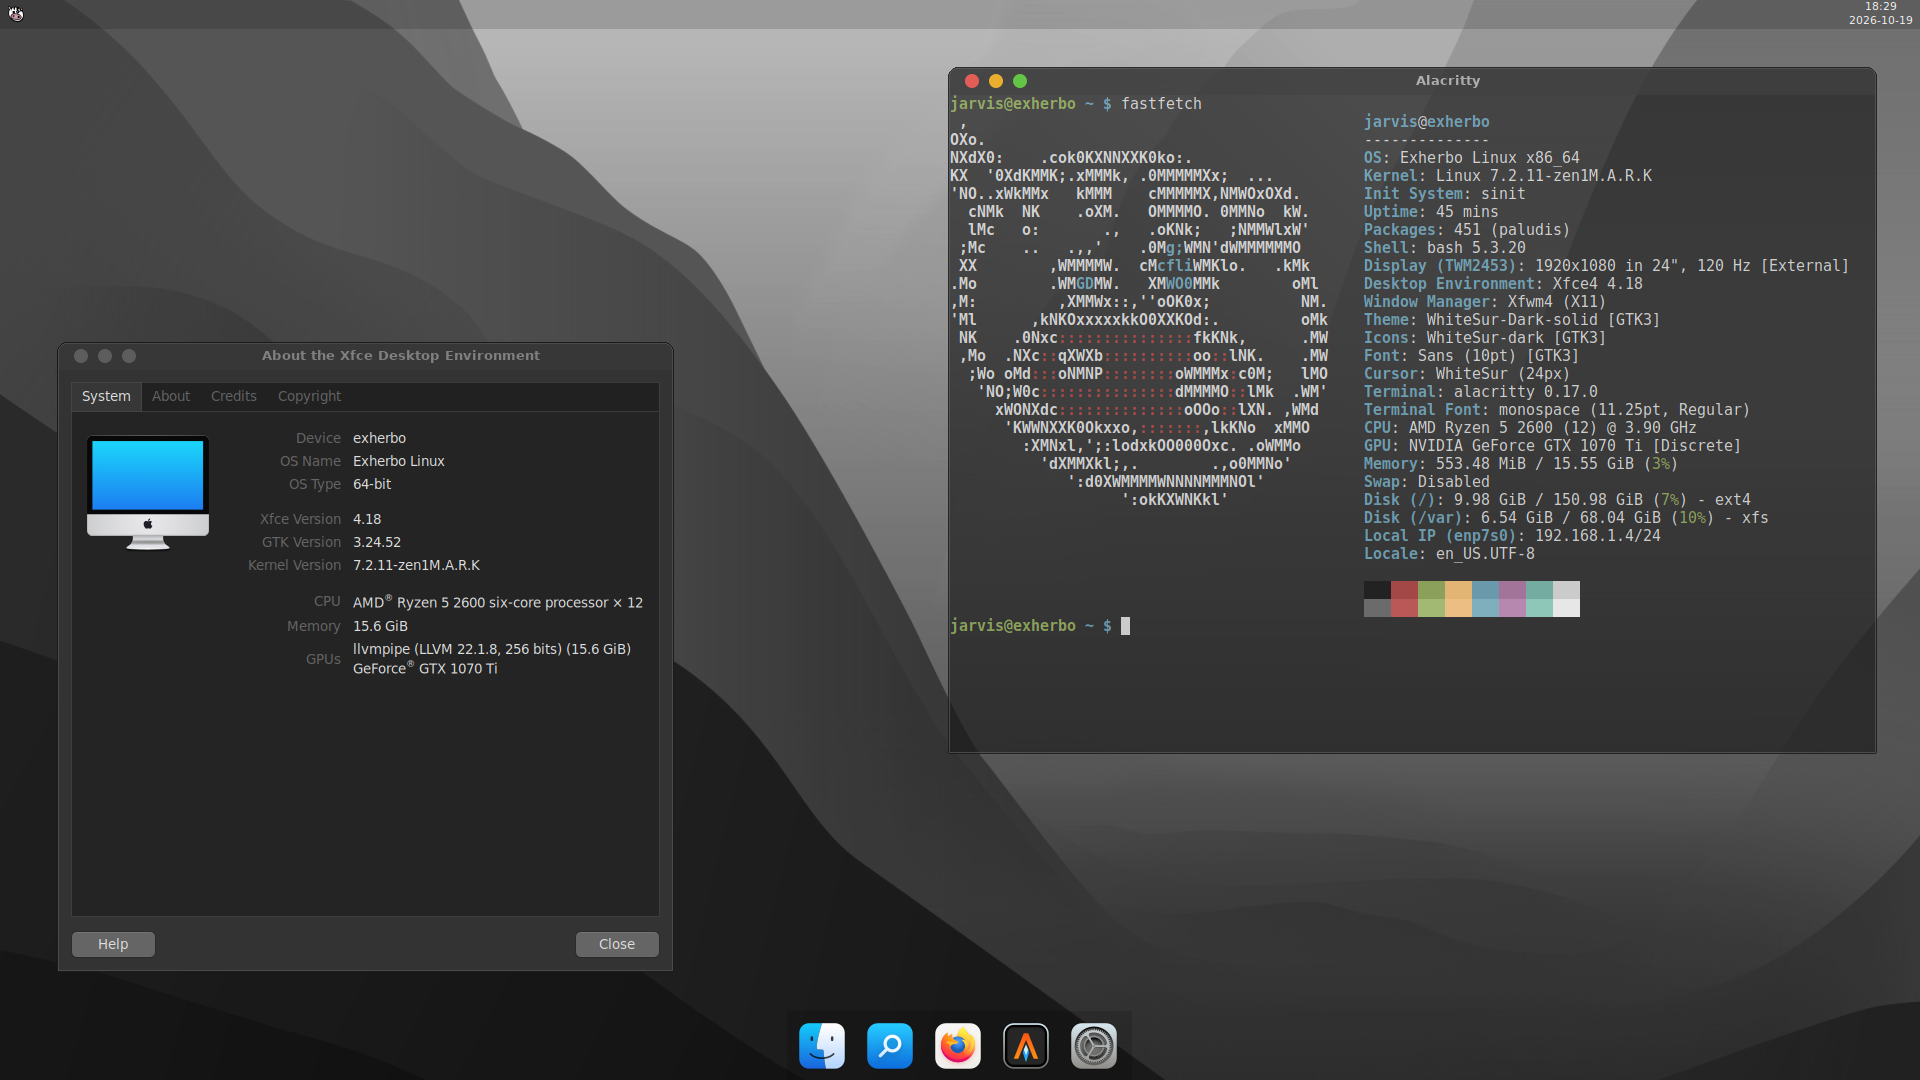Switch to the System tab
The image size is (1920, 1080).
tap(106, 396)
